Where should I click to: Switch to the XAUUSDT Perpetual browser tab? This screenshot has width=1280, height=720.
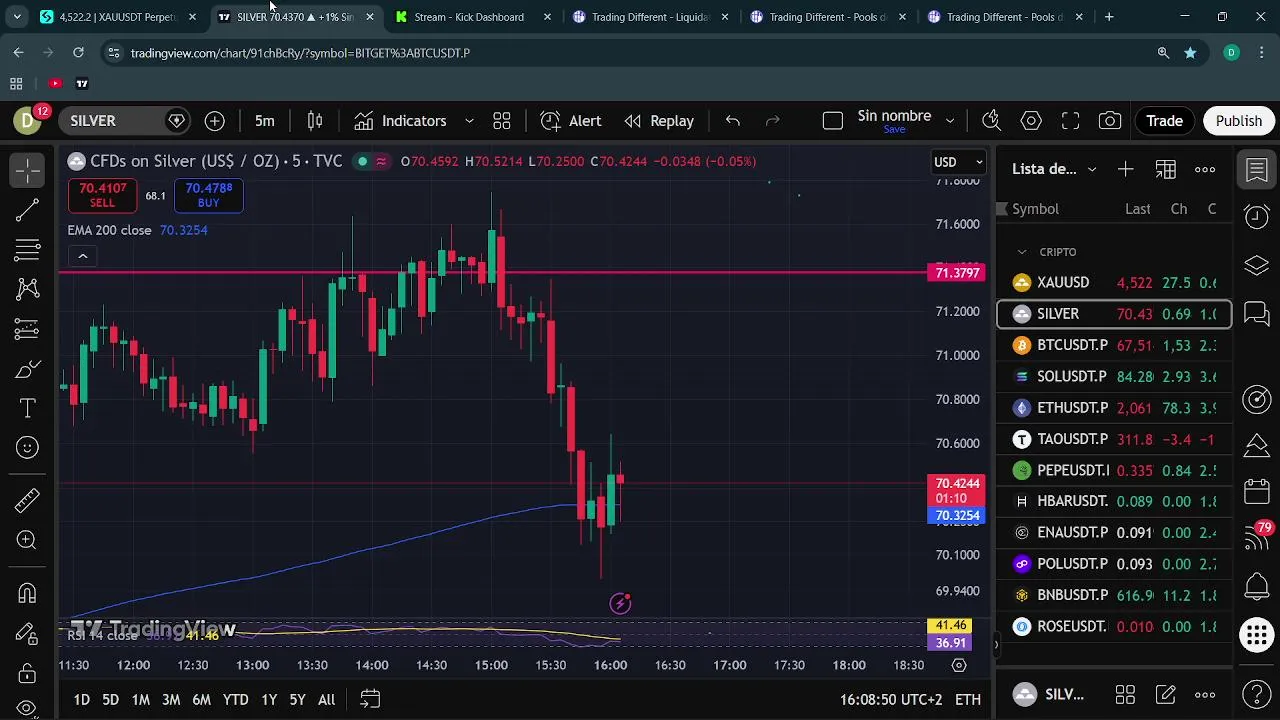[117, 17]
